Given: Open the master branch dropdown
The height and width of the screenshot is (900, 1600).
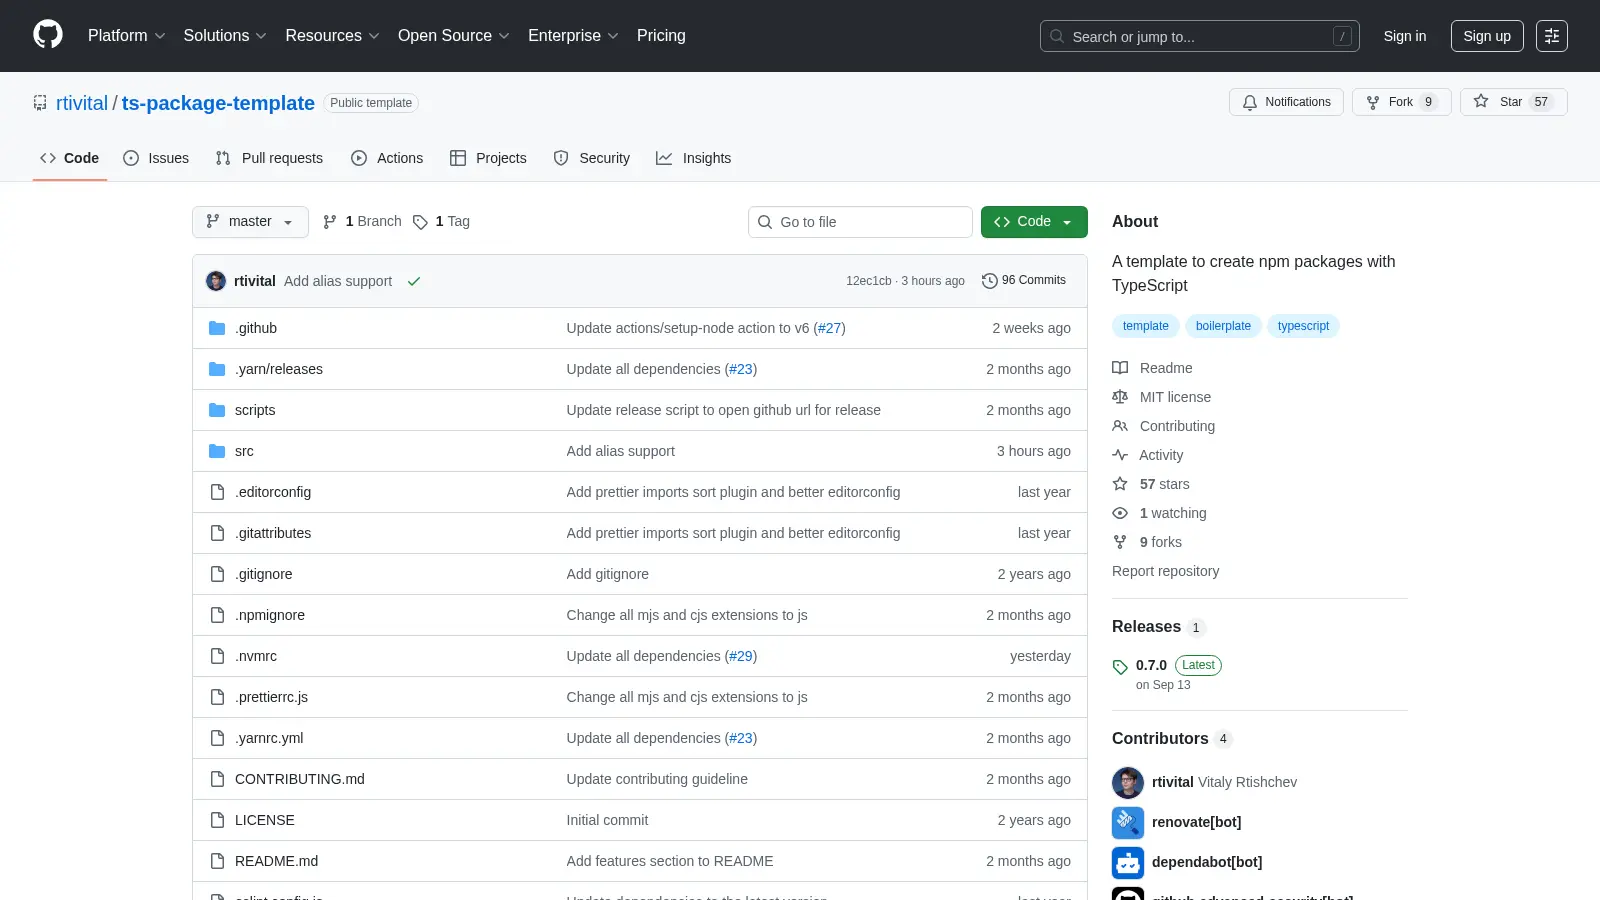Looking at the screenshot, I should click(x=250, y=222).
